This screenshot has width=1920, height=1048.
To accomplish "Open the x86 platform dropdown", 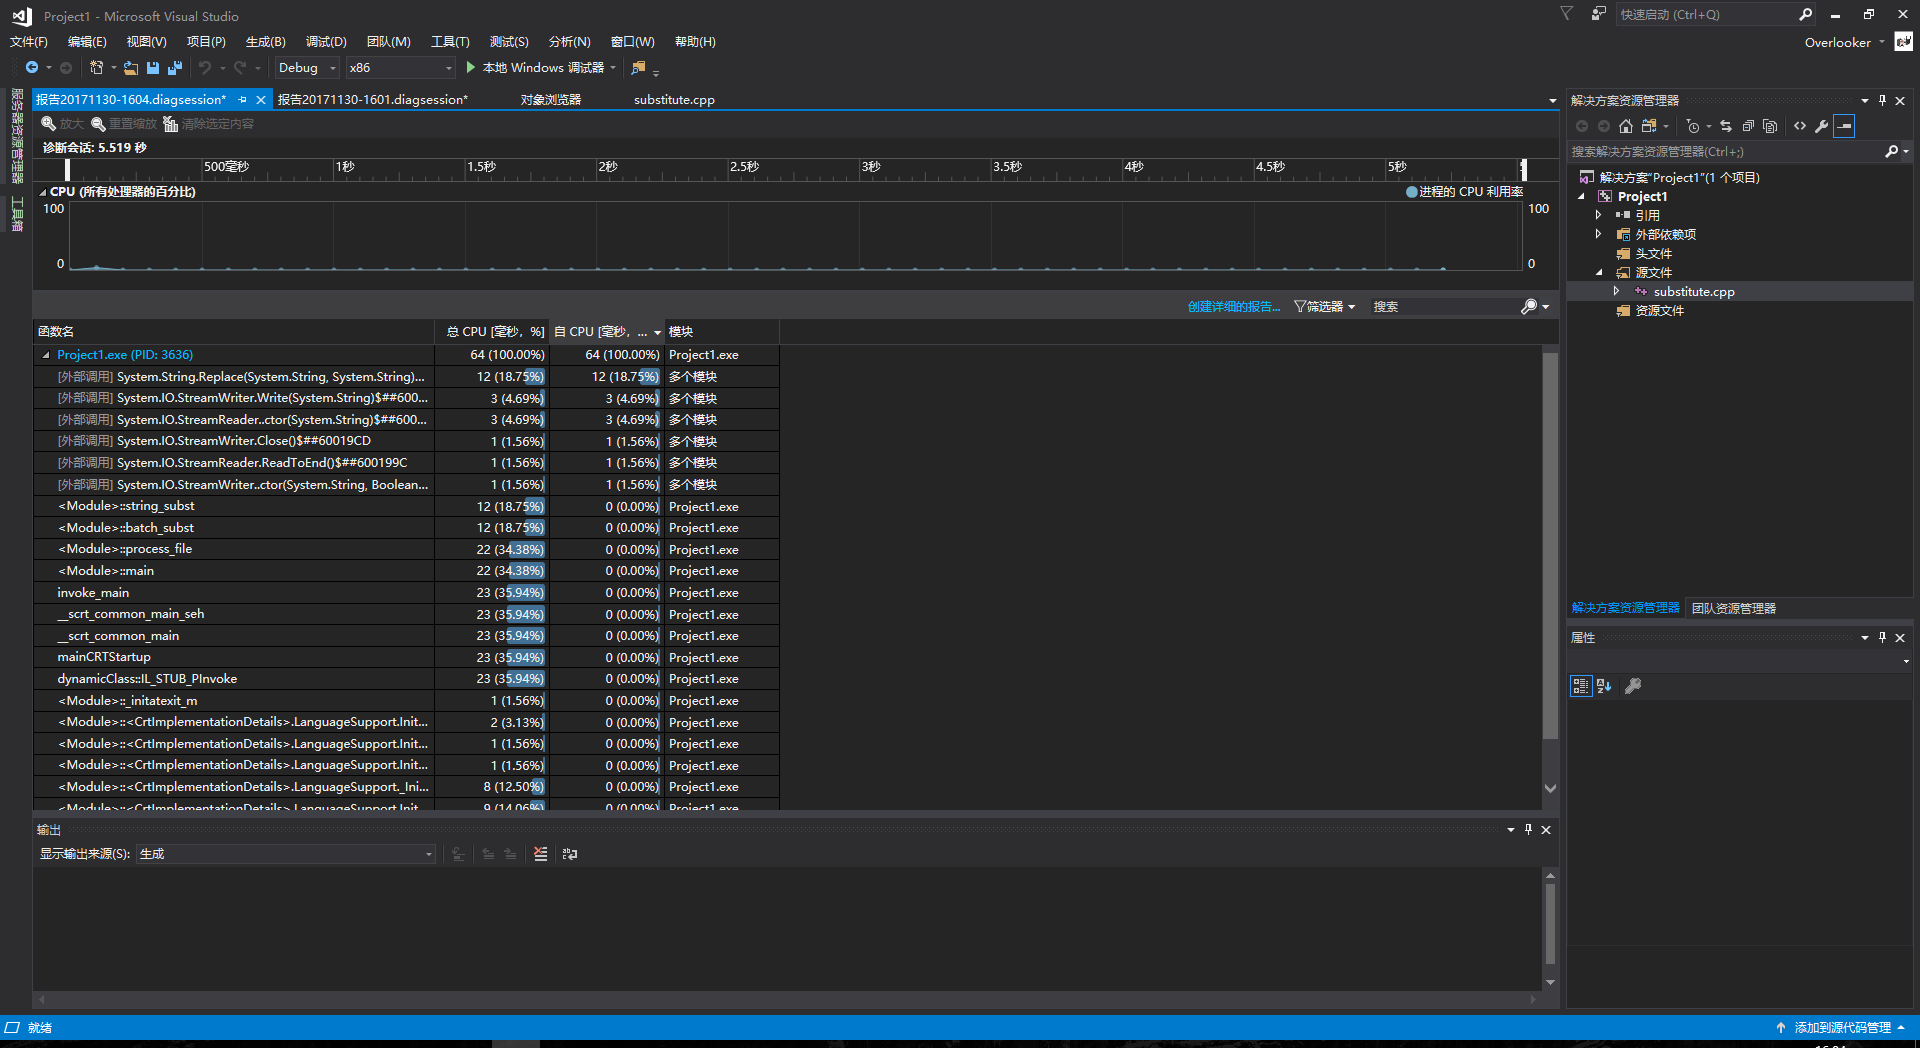I will click(x=400, y=68).
